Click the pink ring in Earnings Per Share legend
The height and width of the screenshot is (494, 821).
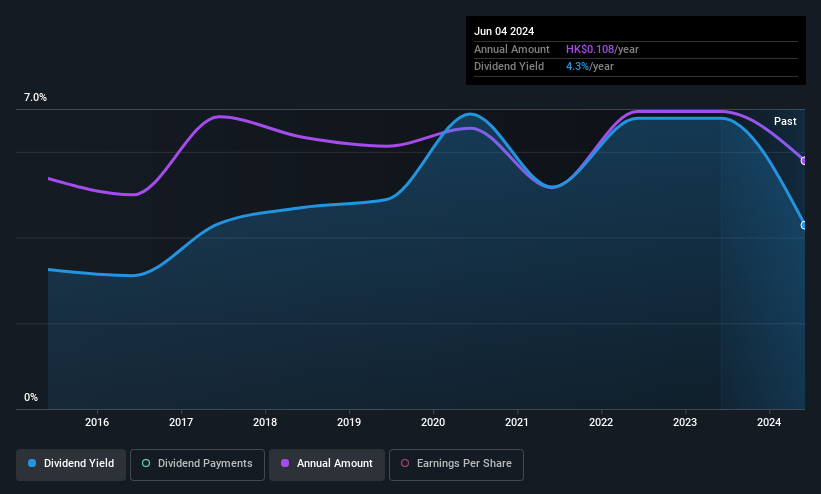(405, 464)
